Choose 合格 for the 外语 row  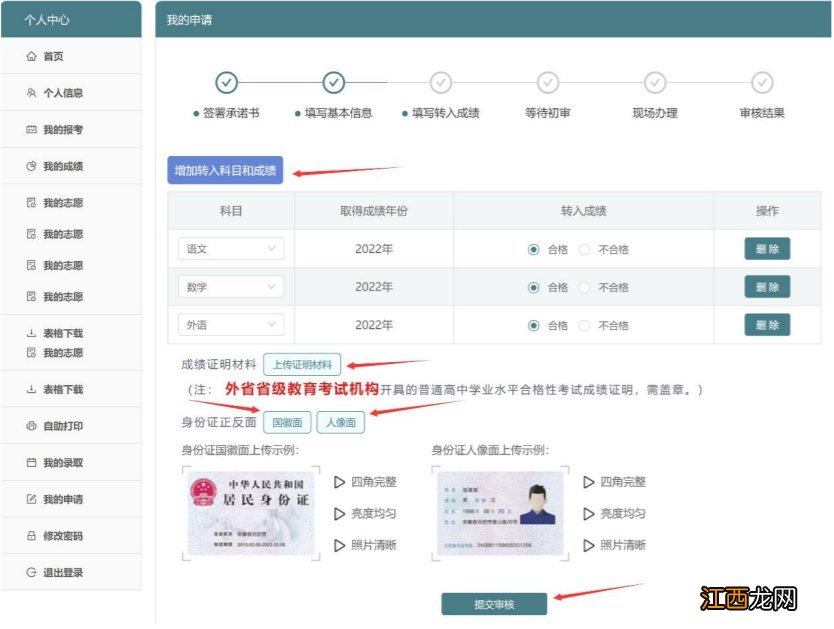[x=535, y=324]
